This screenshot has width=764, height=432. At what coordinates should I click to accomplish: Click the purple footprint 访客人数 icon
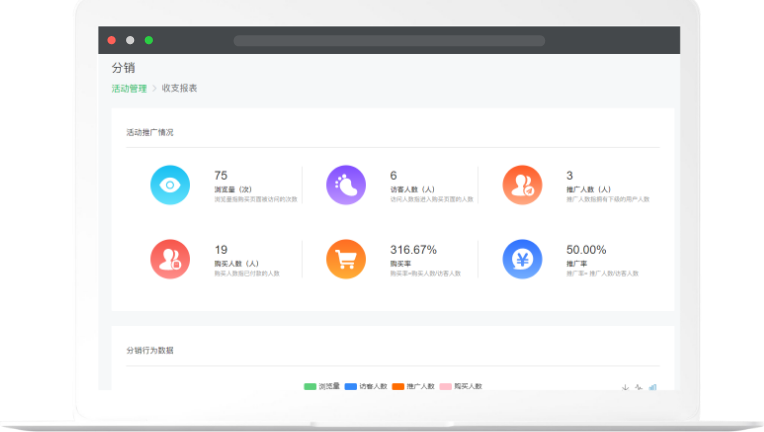coord(346,185)
